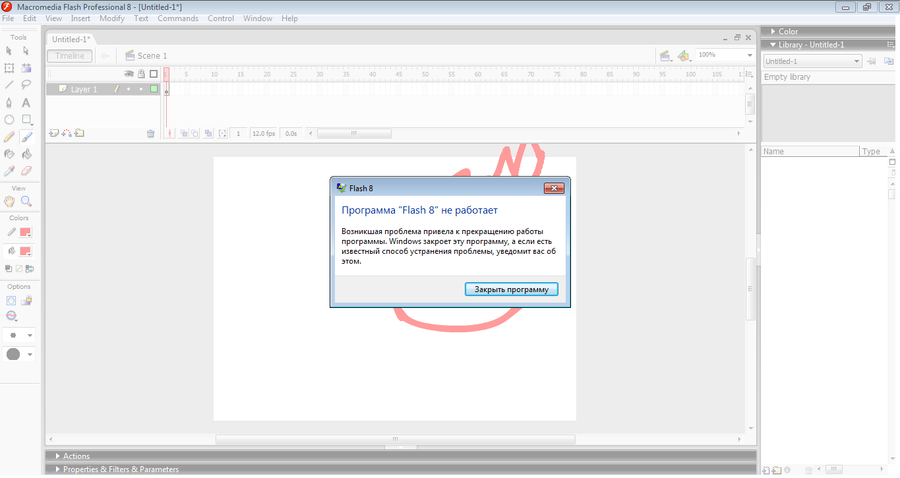Expand Properties & Filters & Parameters panel
Viewport: 900px width, 478px height.
coord(57,469)
